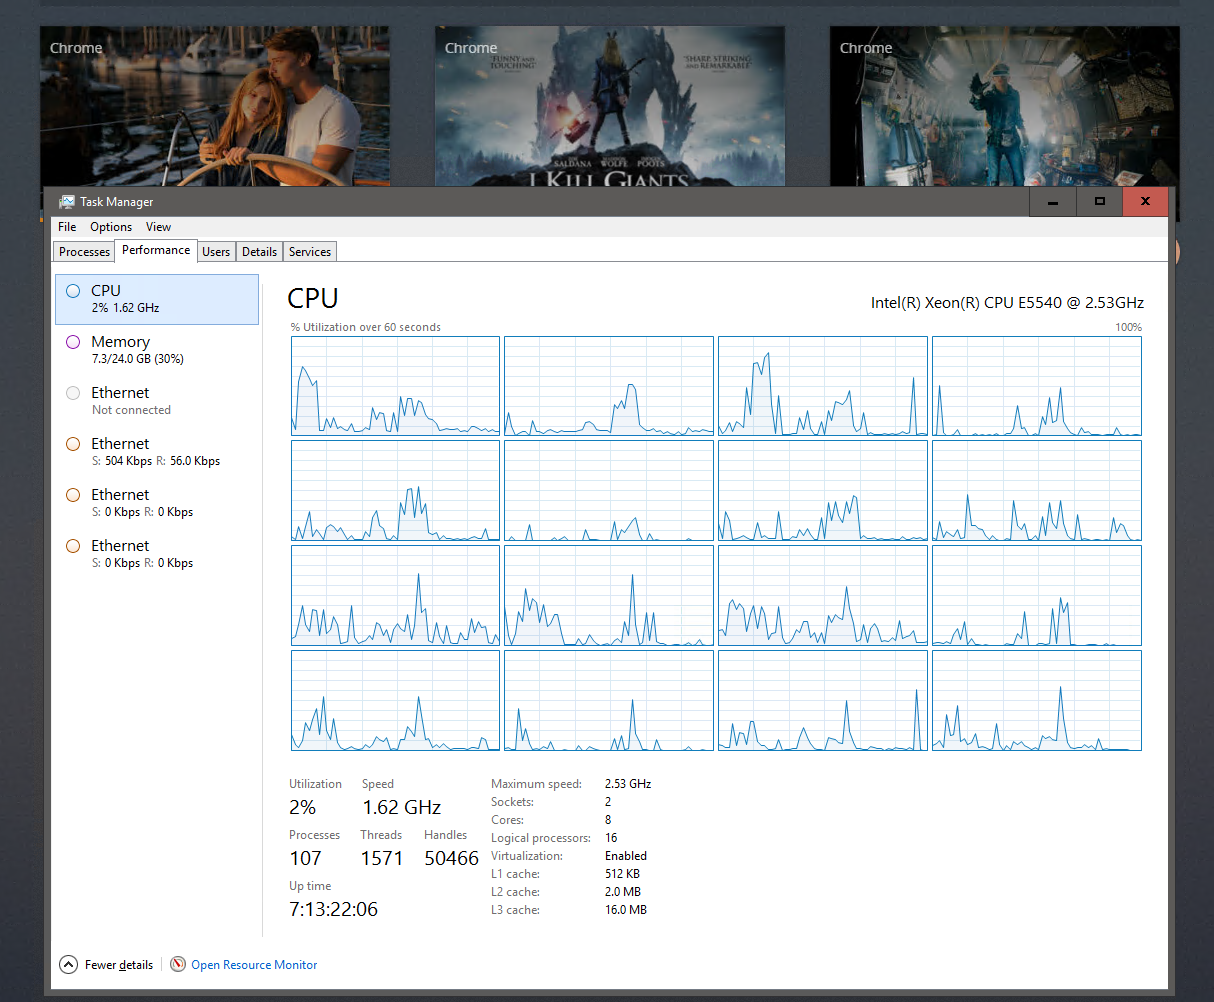Select Memory 7.3/24.0 GB sidebar entry
Screen dimensions: 1214x1002
[x=157, y=350]
